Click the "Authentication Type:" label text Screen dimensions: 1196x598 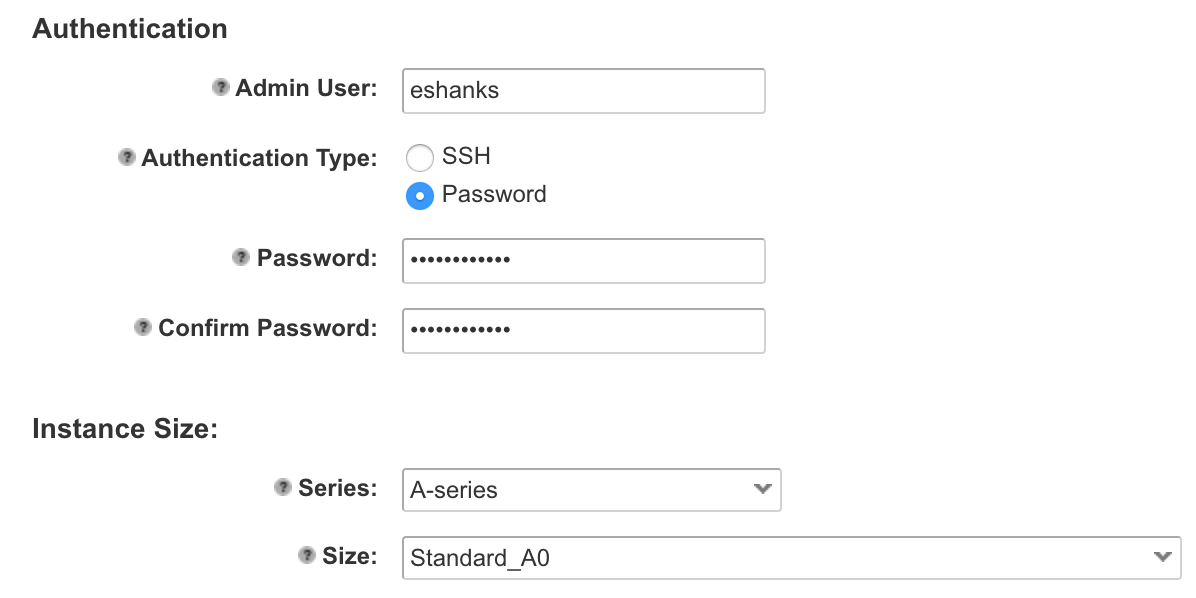pos(259,158)
